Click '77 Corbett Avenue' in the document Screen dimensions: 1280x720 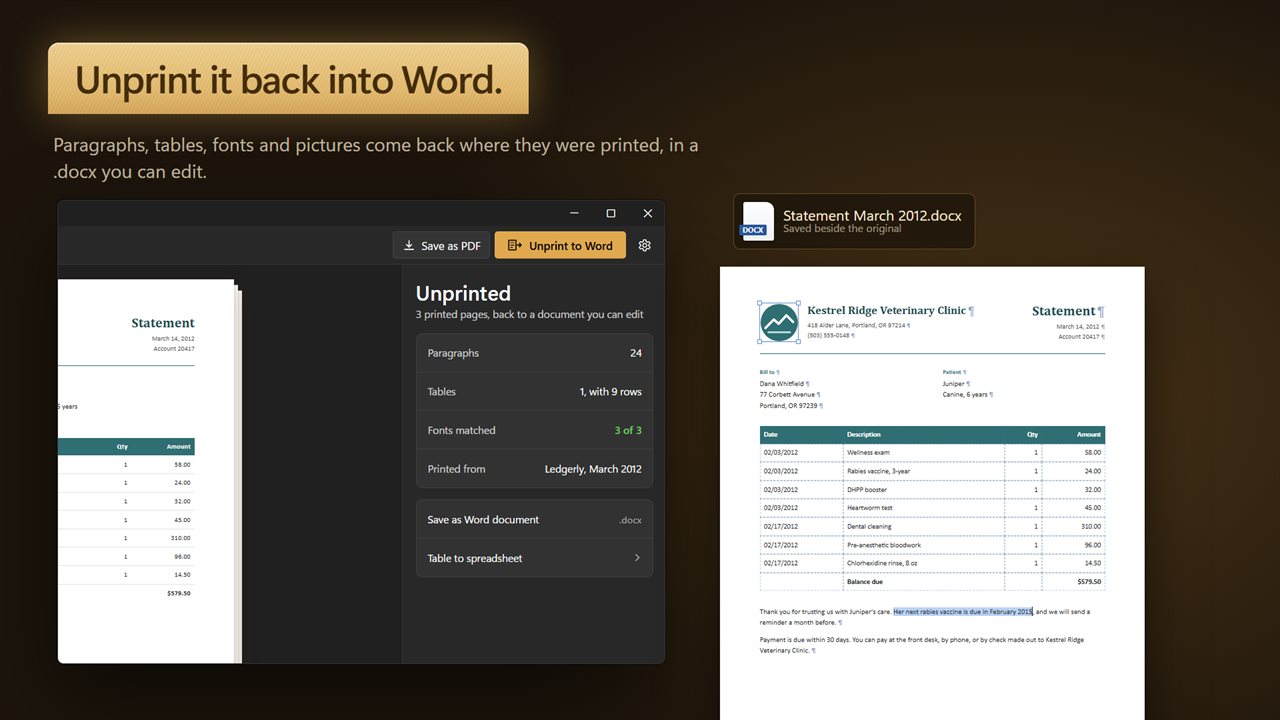tap(787, 395)
